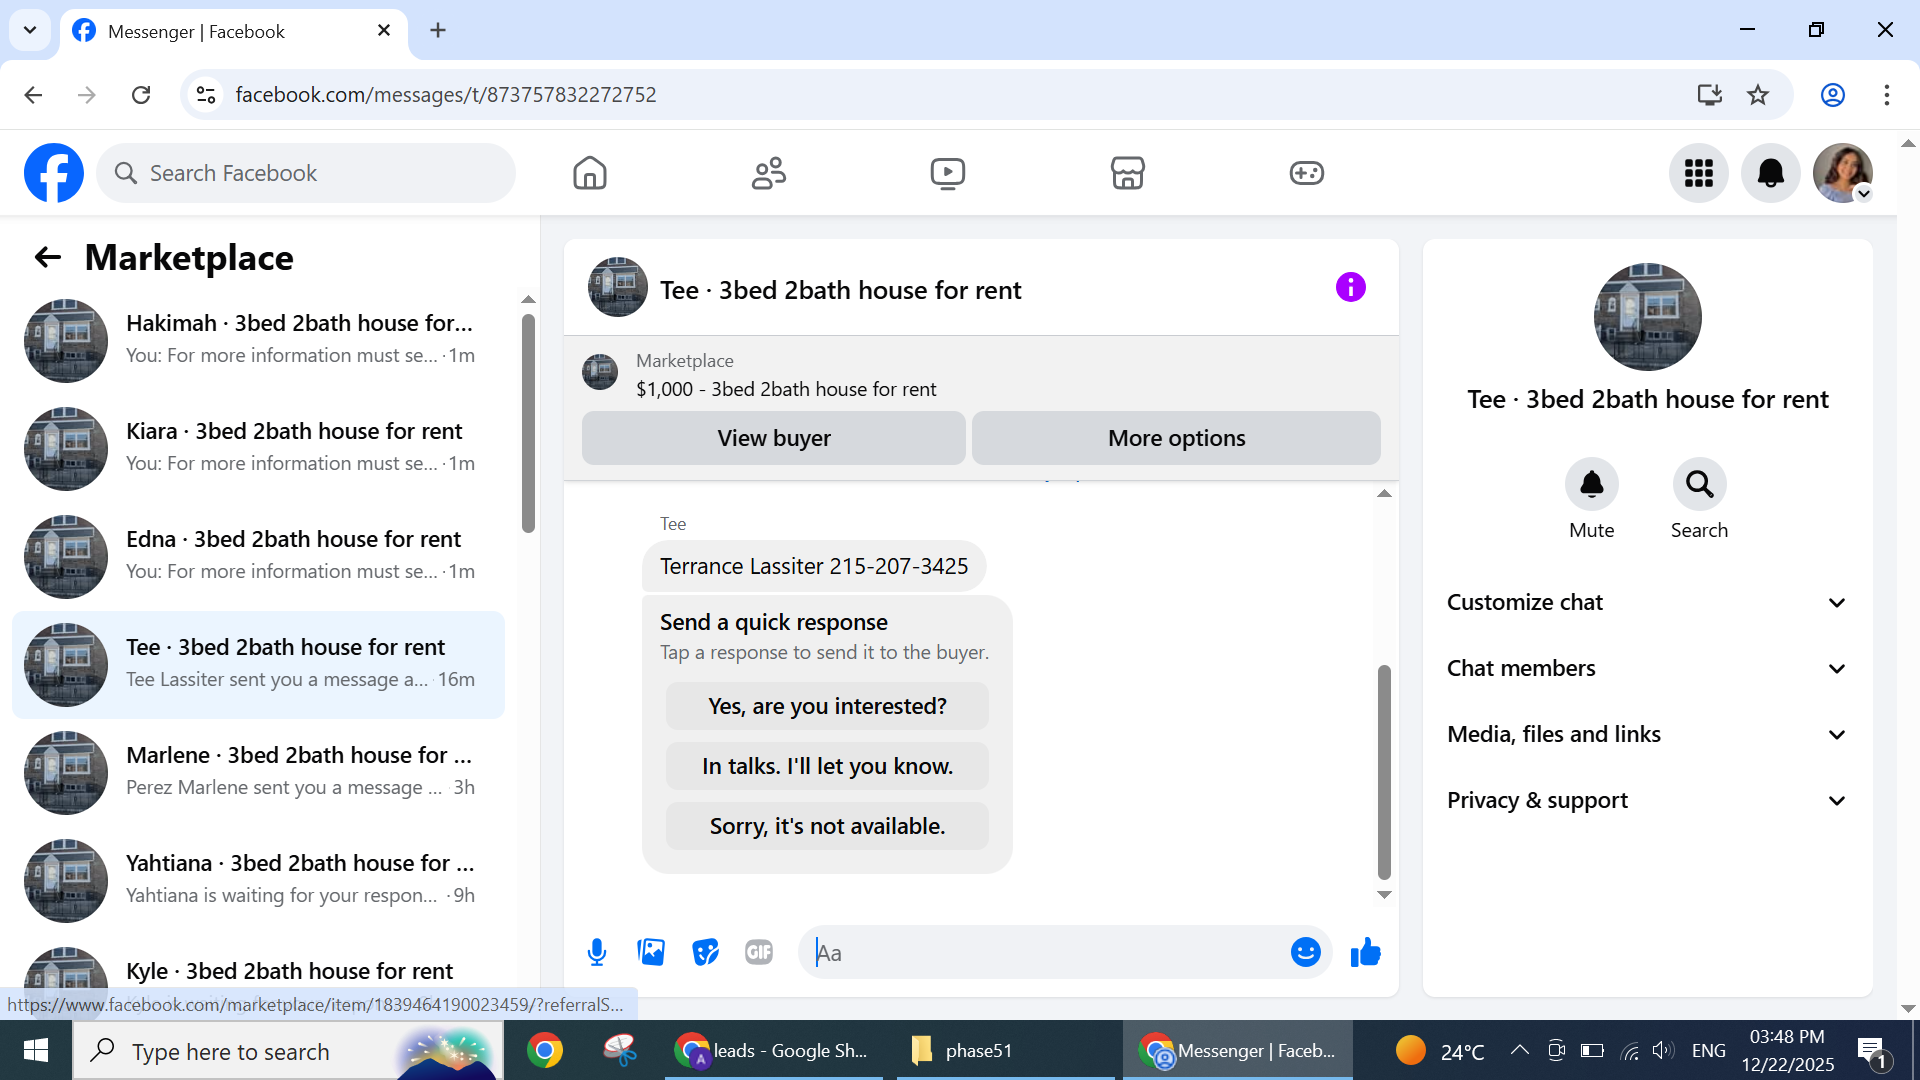Image resolution: width=1920 pixels, height=1080 pixels.
Task: Send a thumbs-up like
Action: (1365, 952)
